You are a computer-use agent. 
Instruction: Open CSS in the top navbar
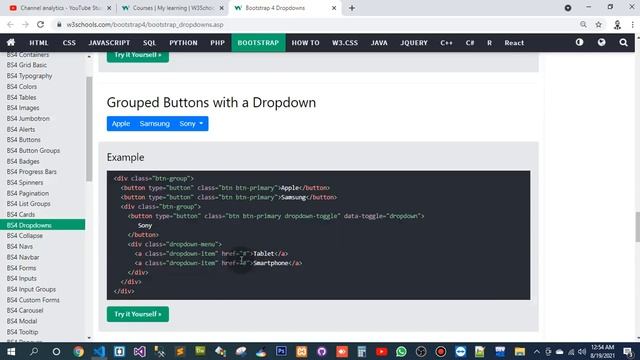tap(69, 42)
